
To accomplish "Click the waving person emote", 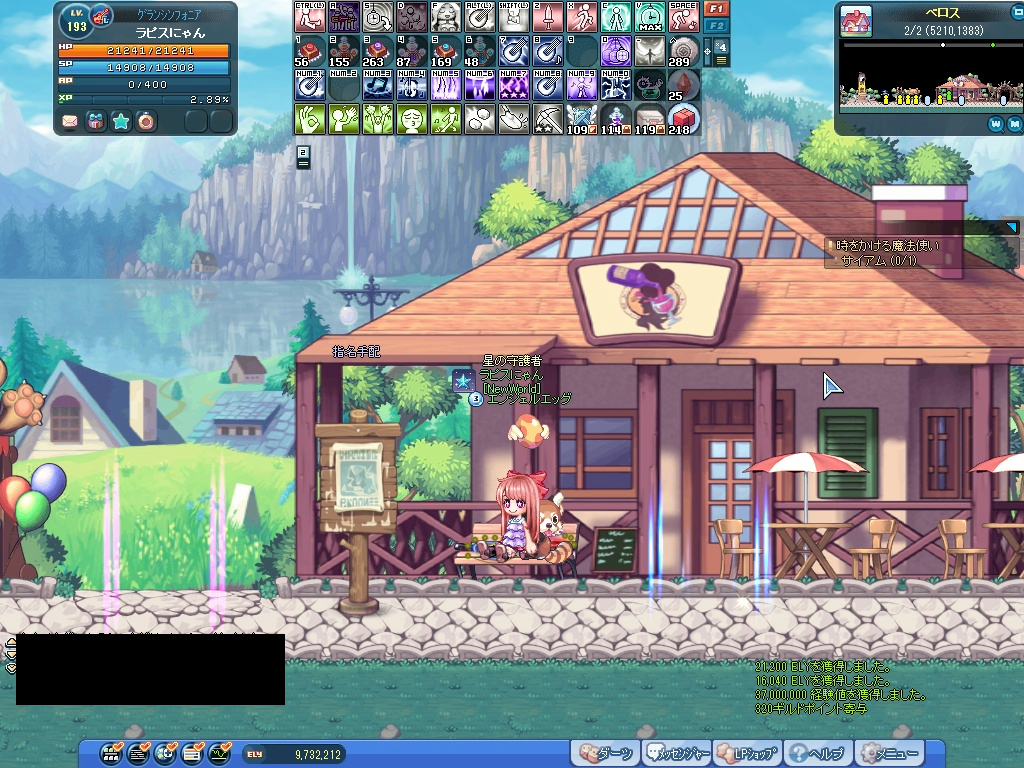I will point(344,120).
